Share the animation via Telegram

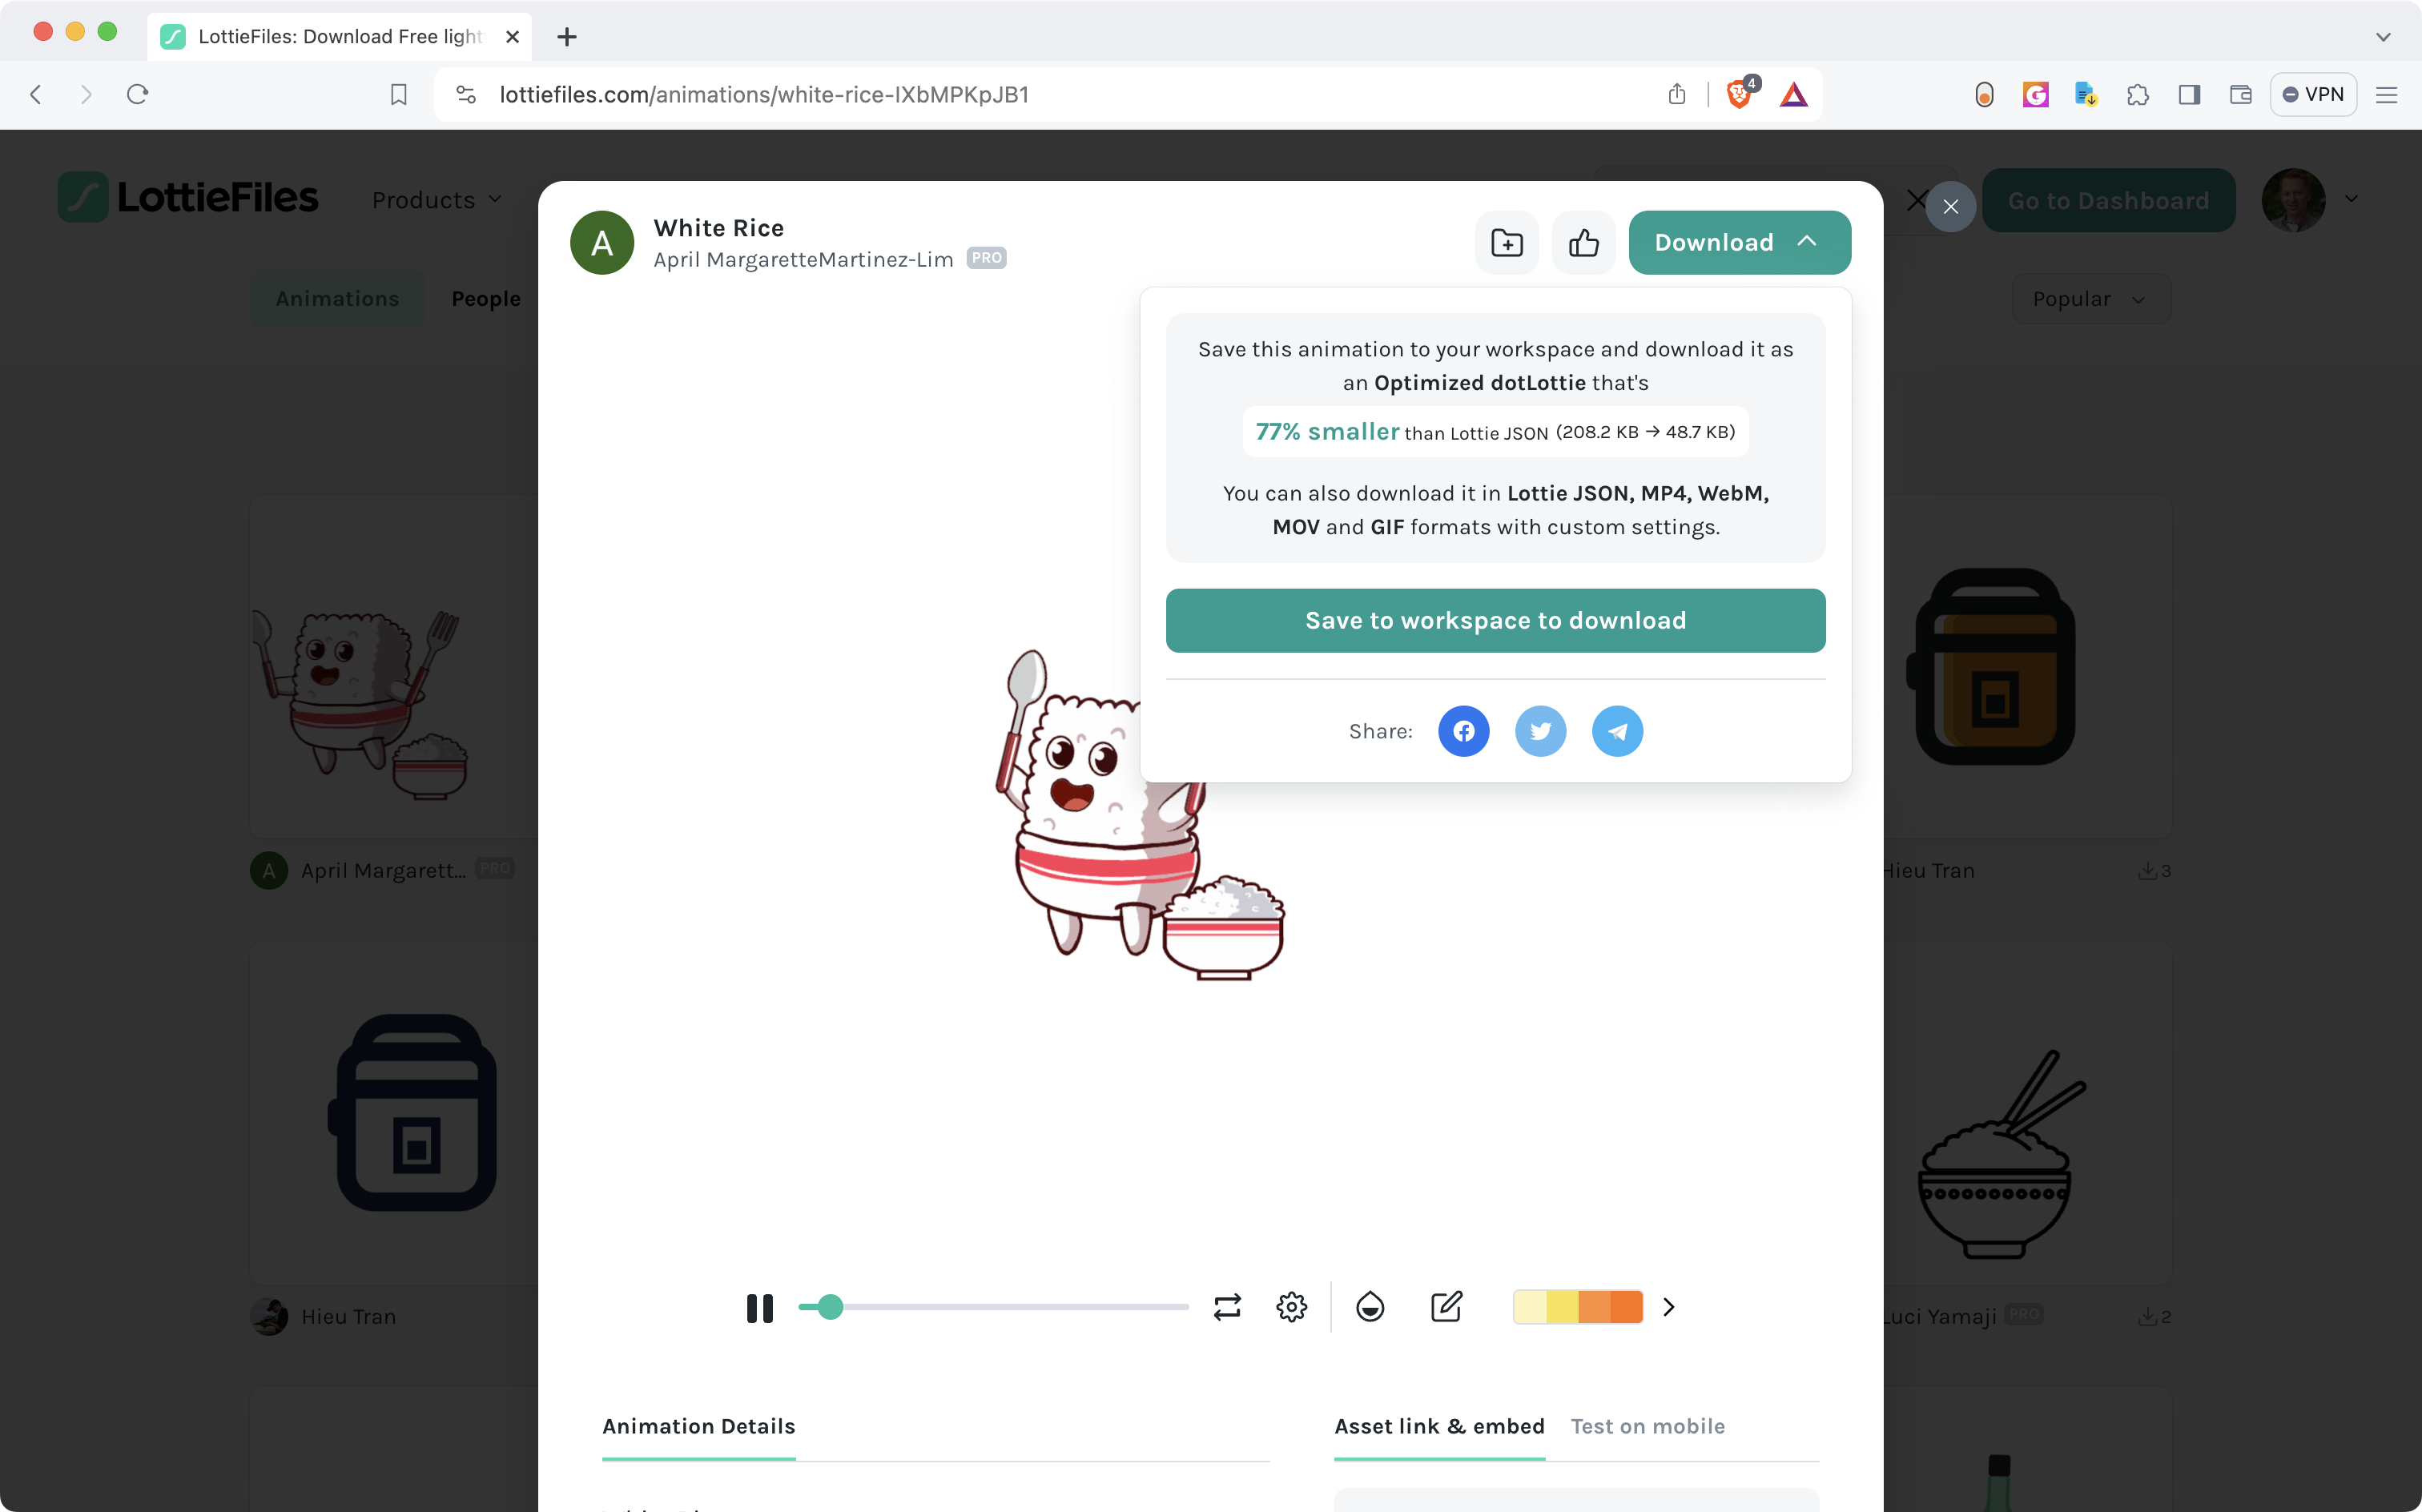[1617, 731]
